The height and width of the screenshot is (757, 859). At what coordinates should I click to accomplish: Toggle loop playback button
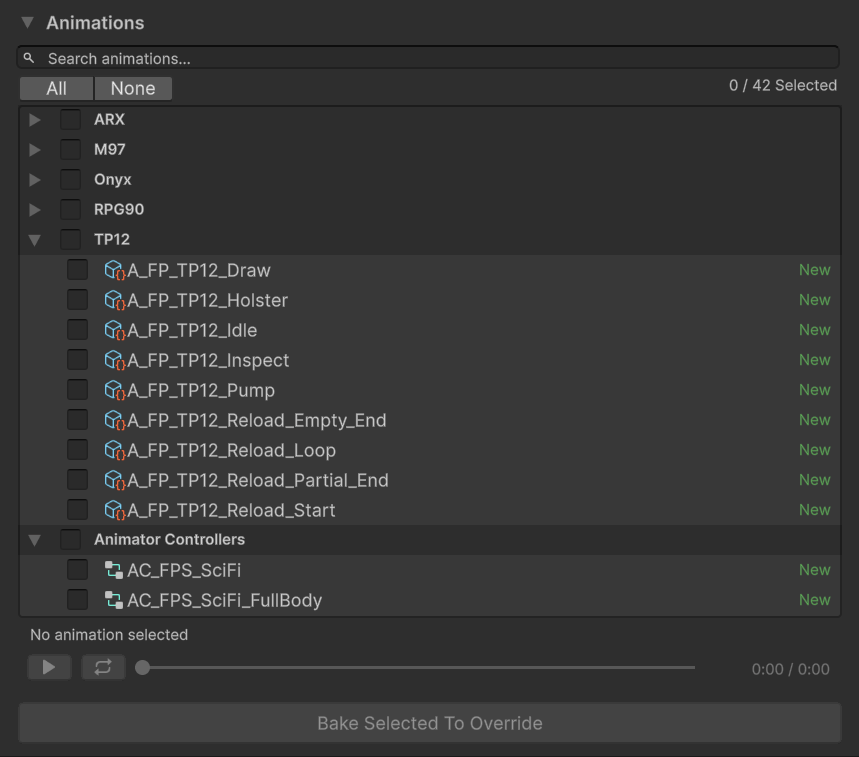click(103, 667)
